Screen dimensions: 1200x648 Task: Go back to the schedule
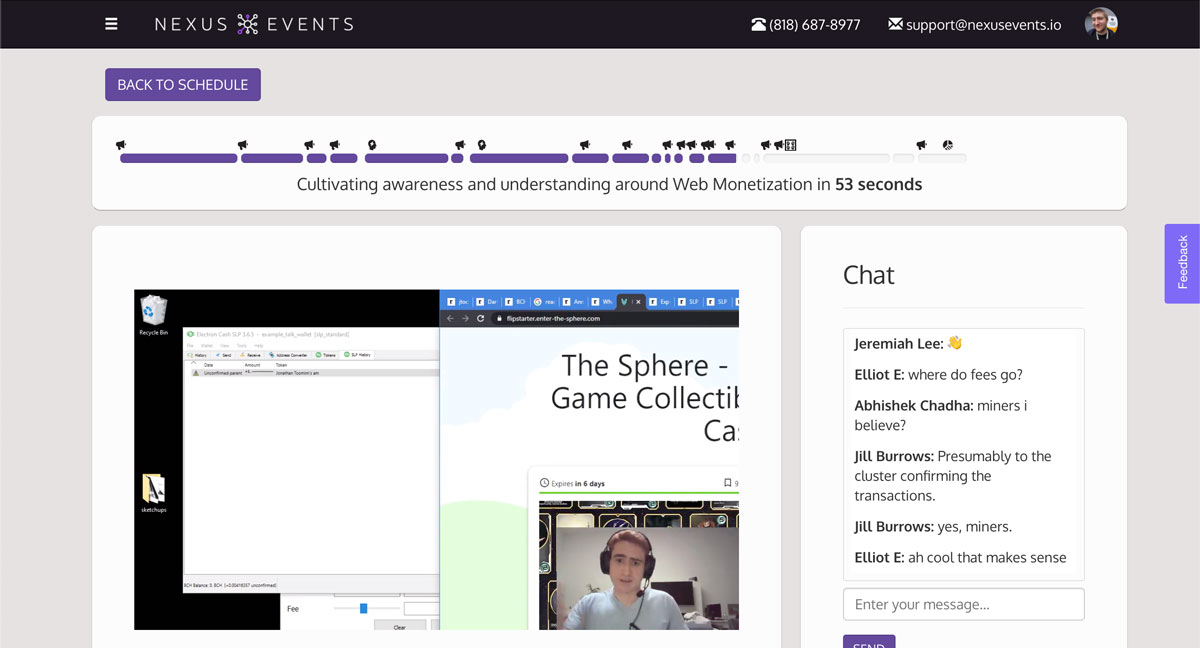point(183,85)
